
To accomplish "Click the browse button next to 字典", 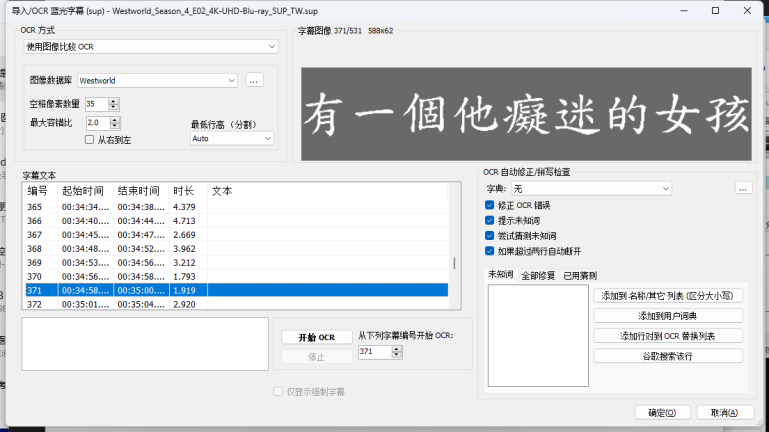I will click(743, 189).
